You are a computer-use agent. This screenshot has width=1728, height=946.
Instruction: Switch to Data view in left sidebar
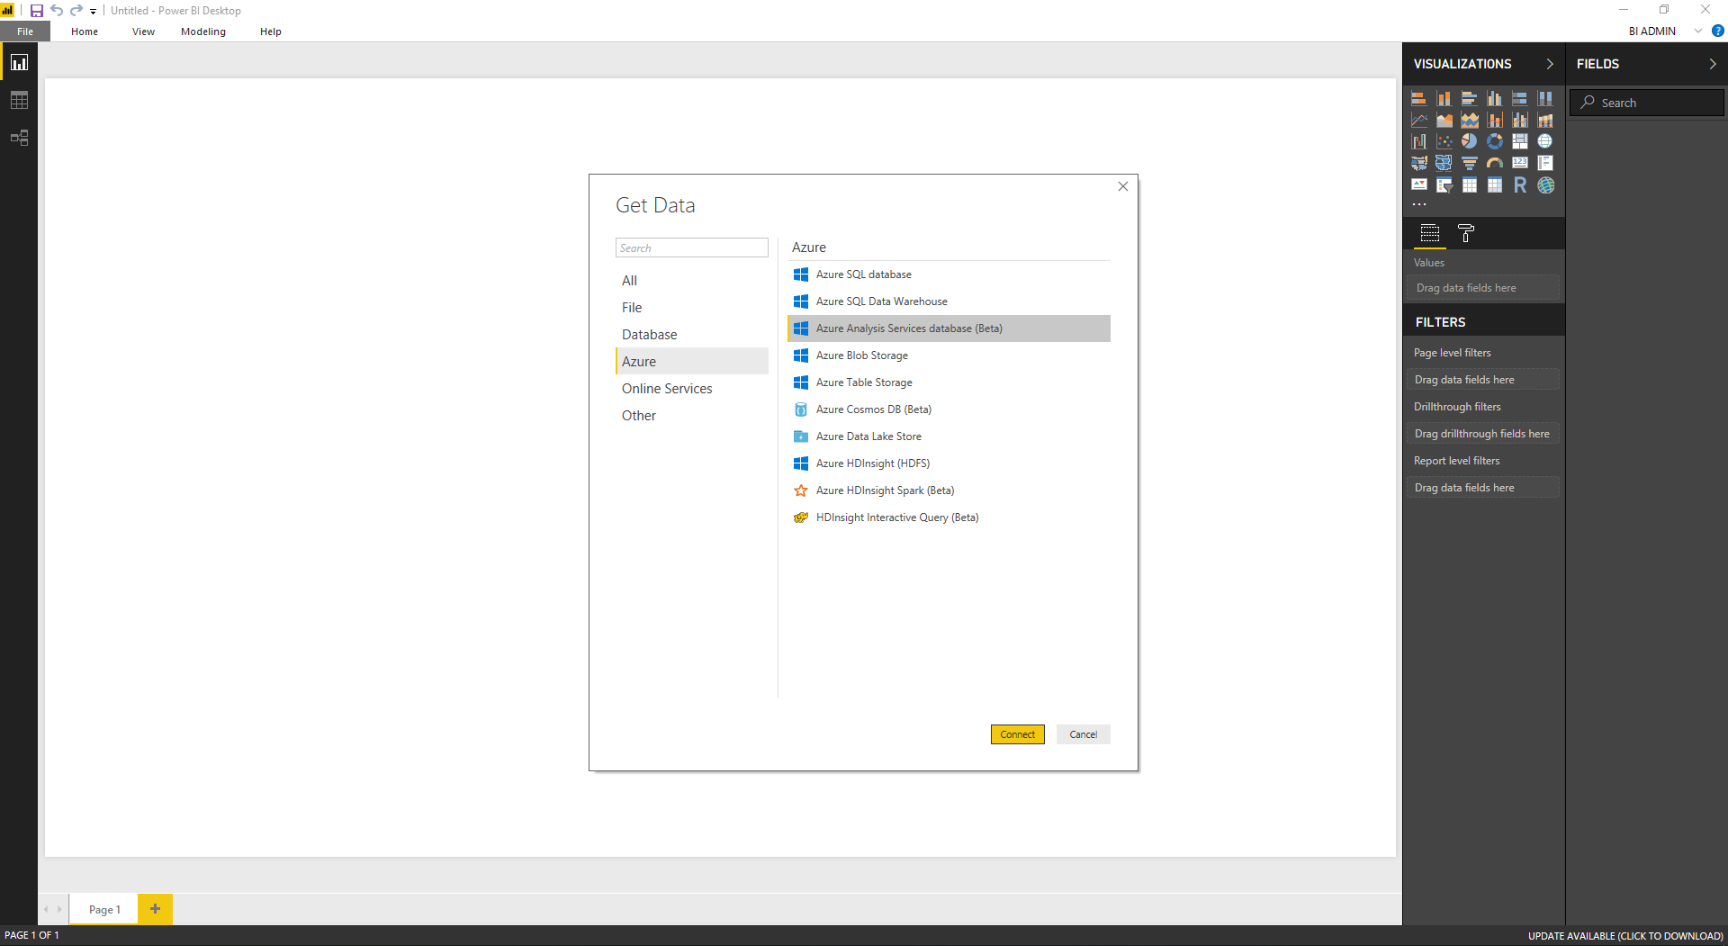pyautogui.click(x=19, y=100)
